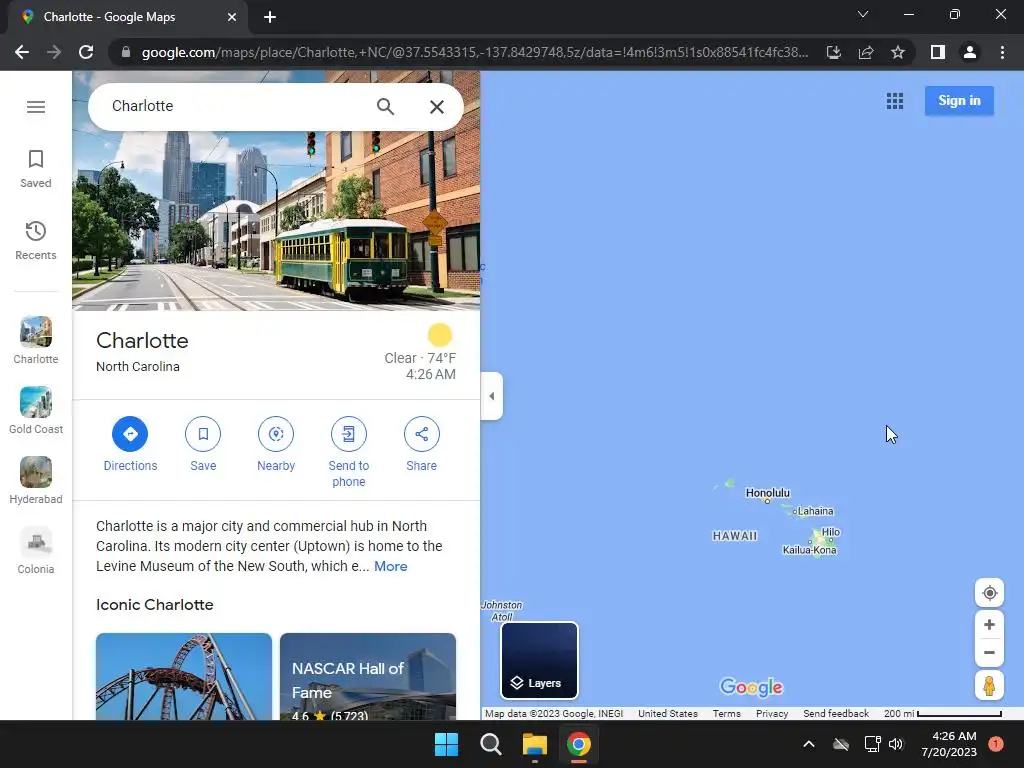Click the search magnifier icon
Viewport: 1024px width, 768px height.
(x=385, y=106)
